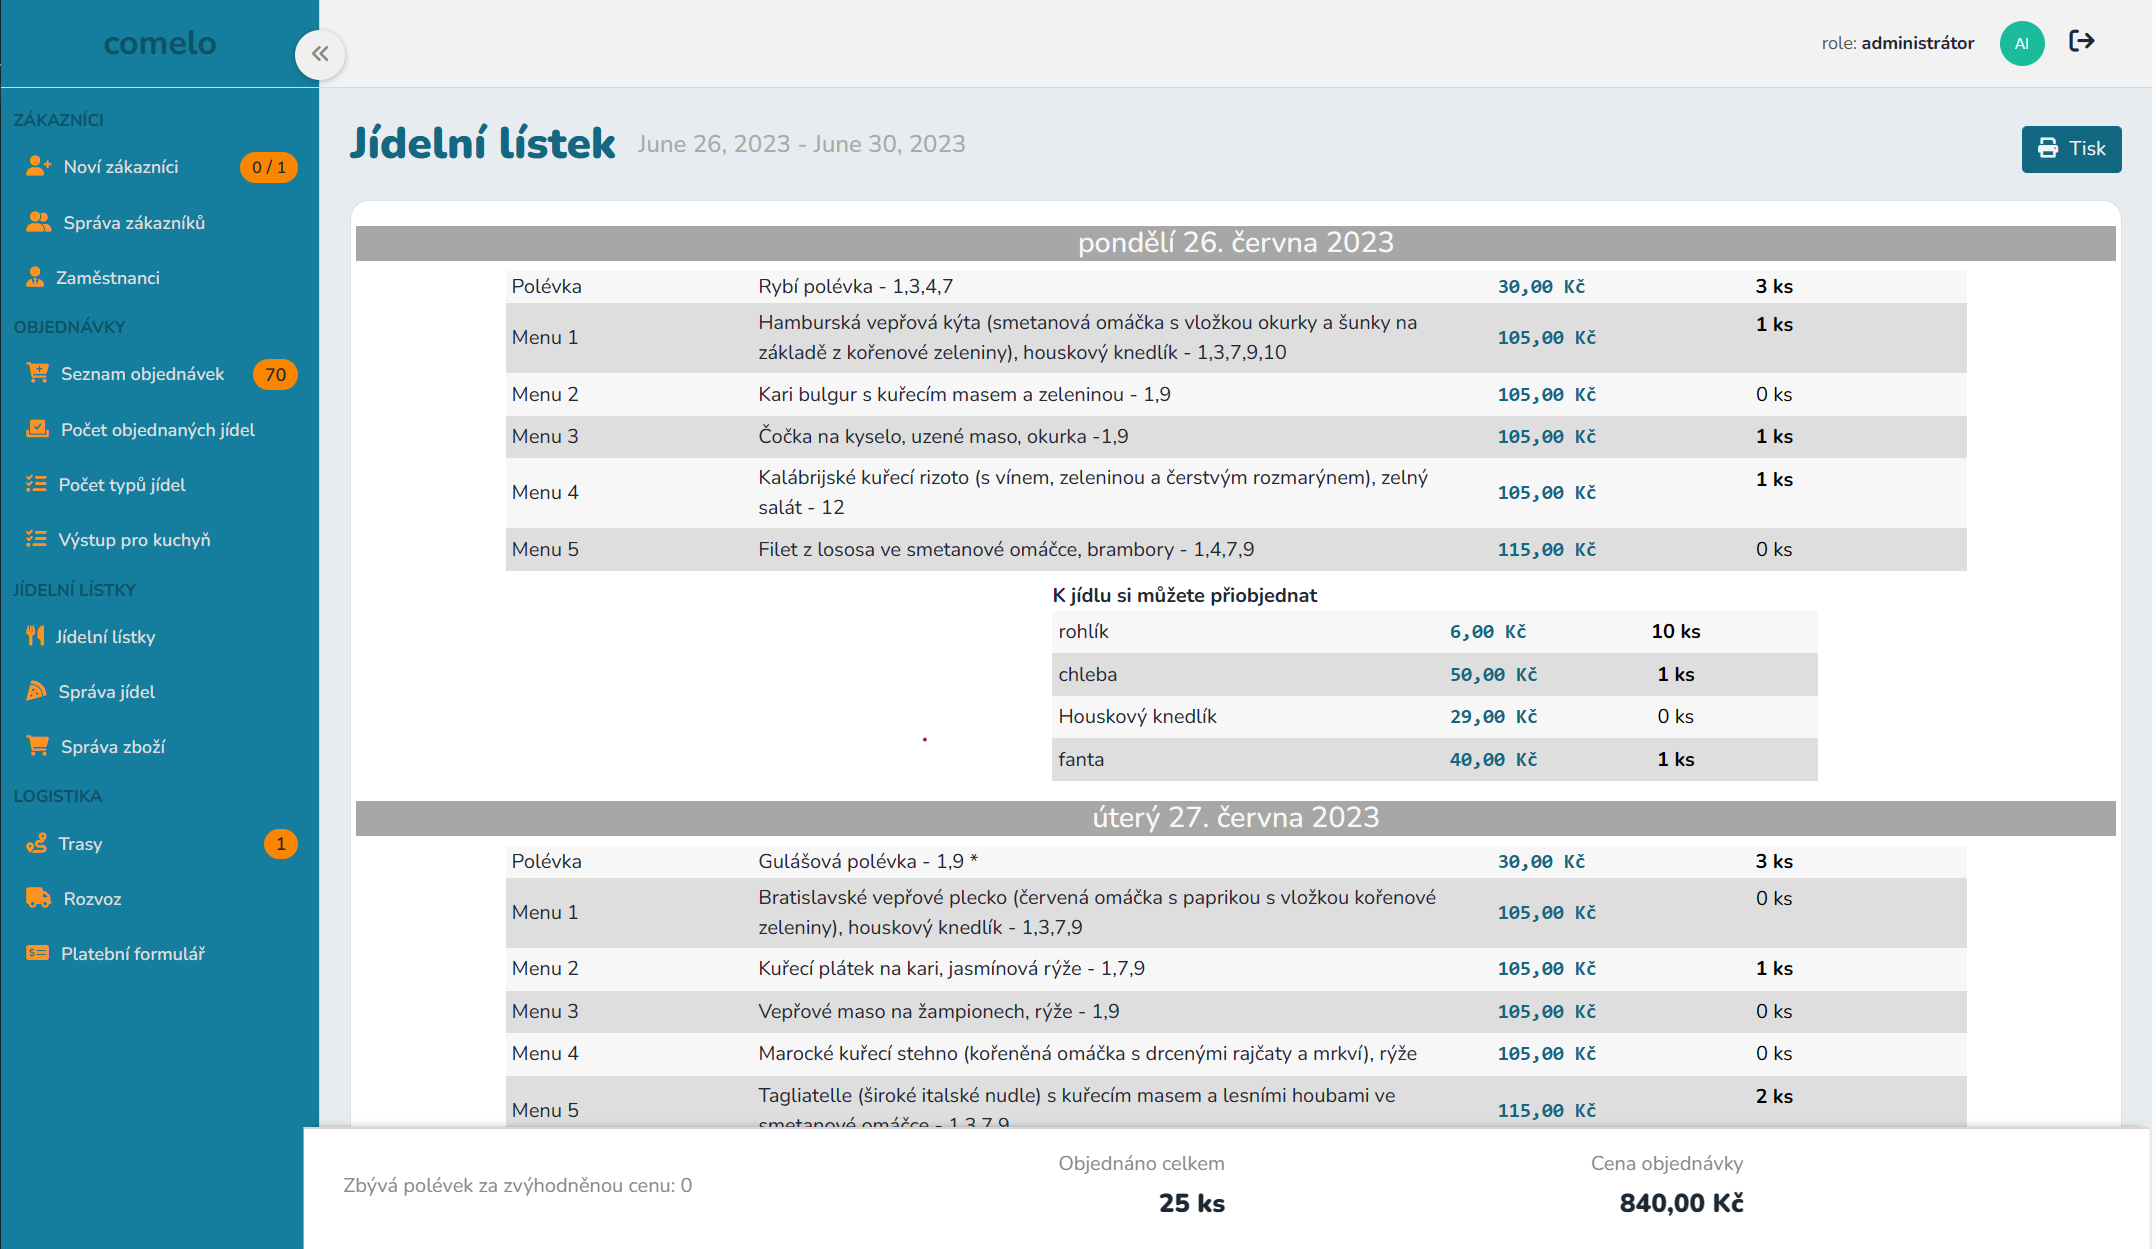Click the comelo logo

tap(160, 43)
